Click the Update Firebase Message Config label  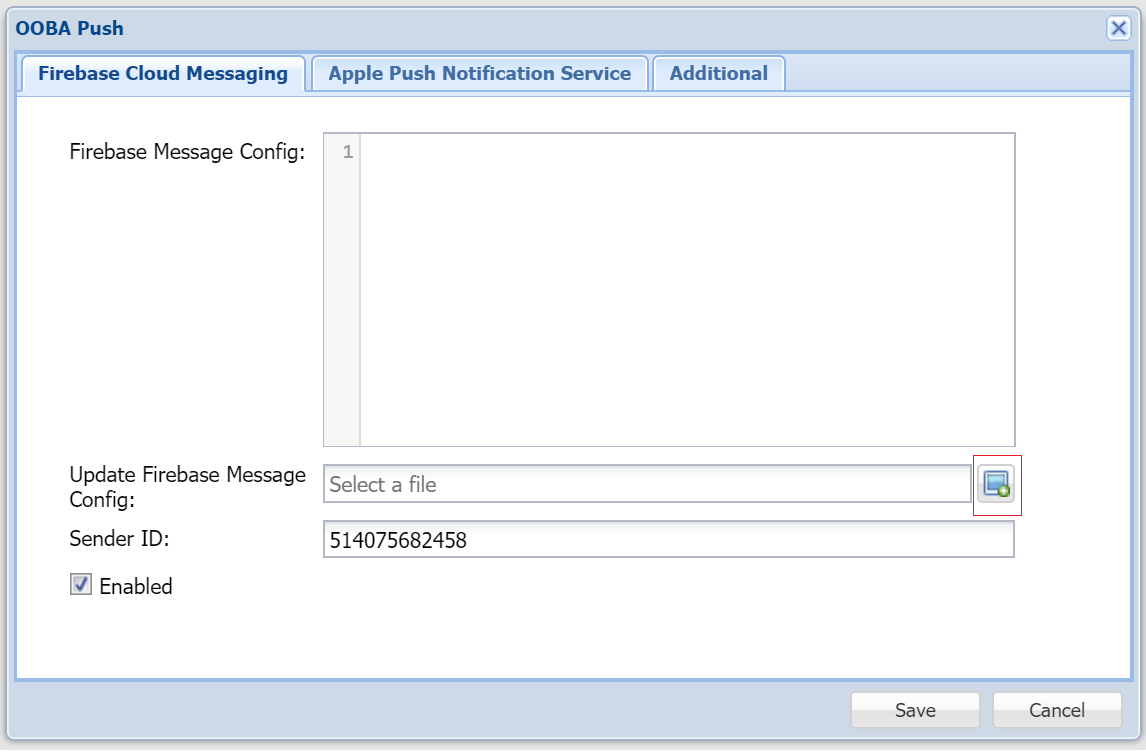[187, 486]
